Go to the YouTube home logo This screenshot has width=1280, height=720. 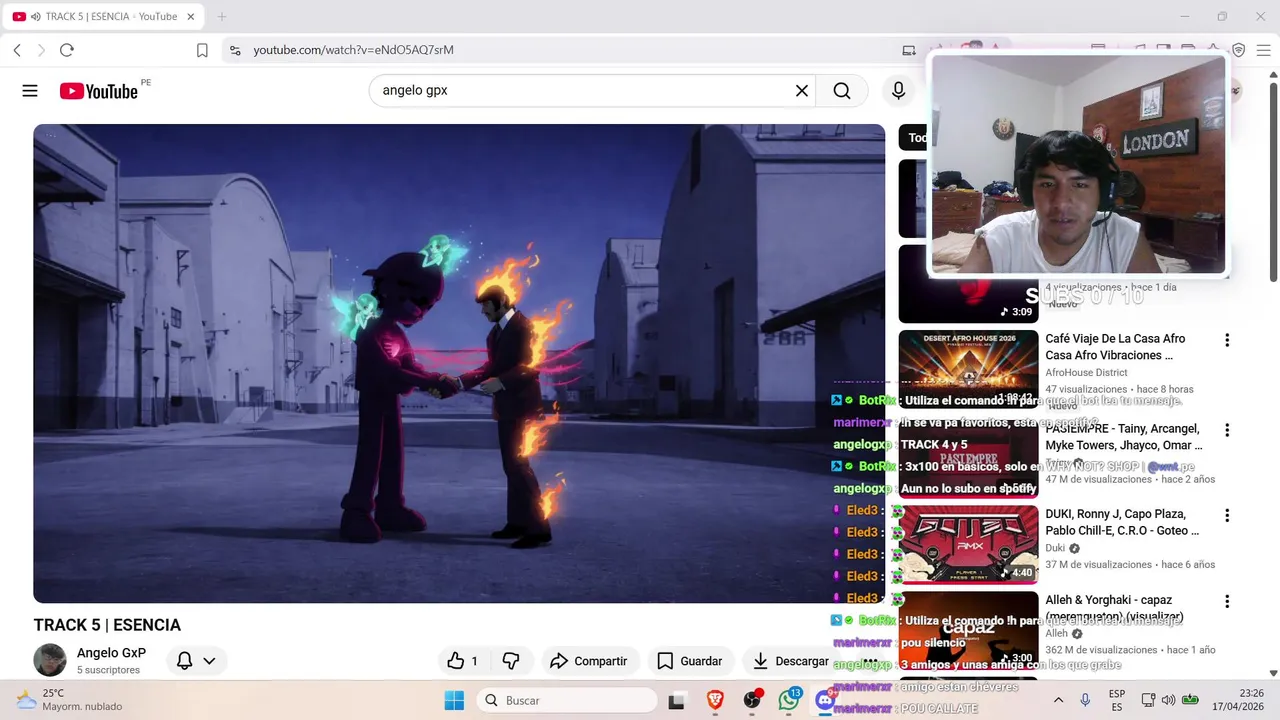click(x=98, y=91)
